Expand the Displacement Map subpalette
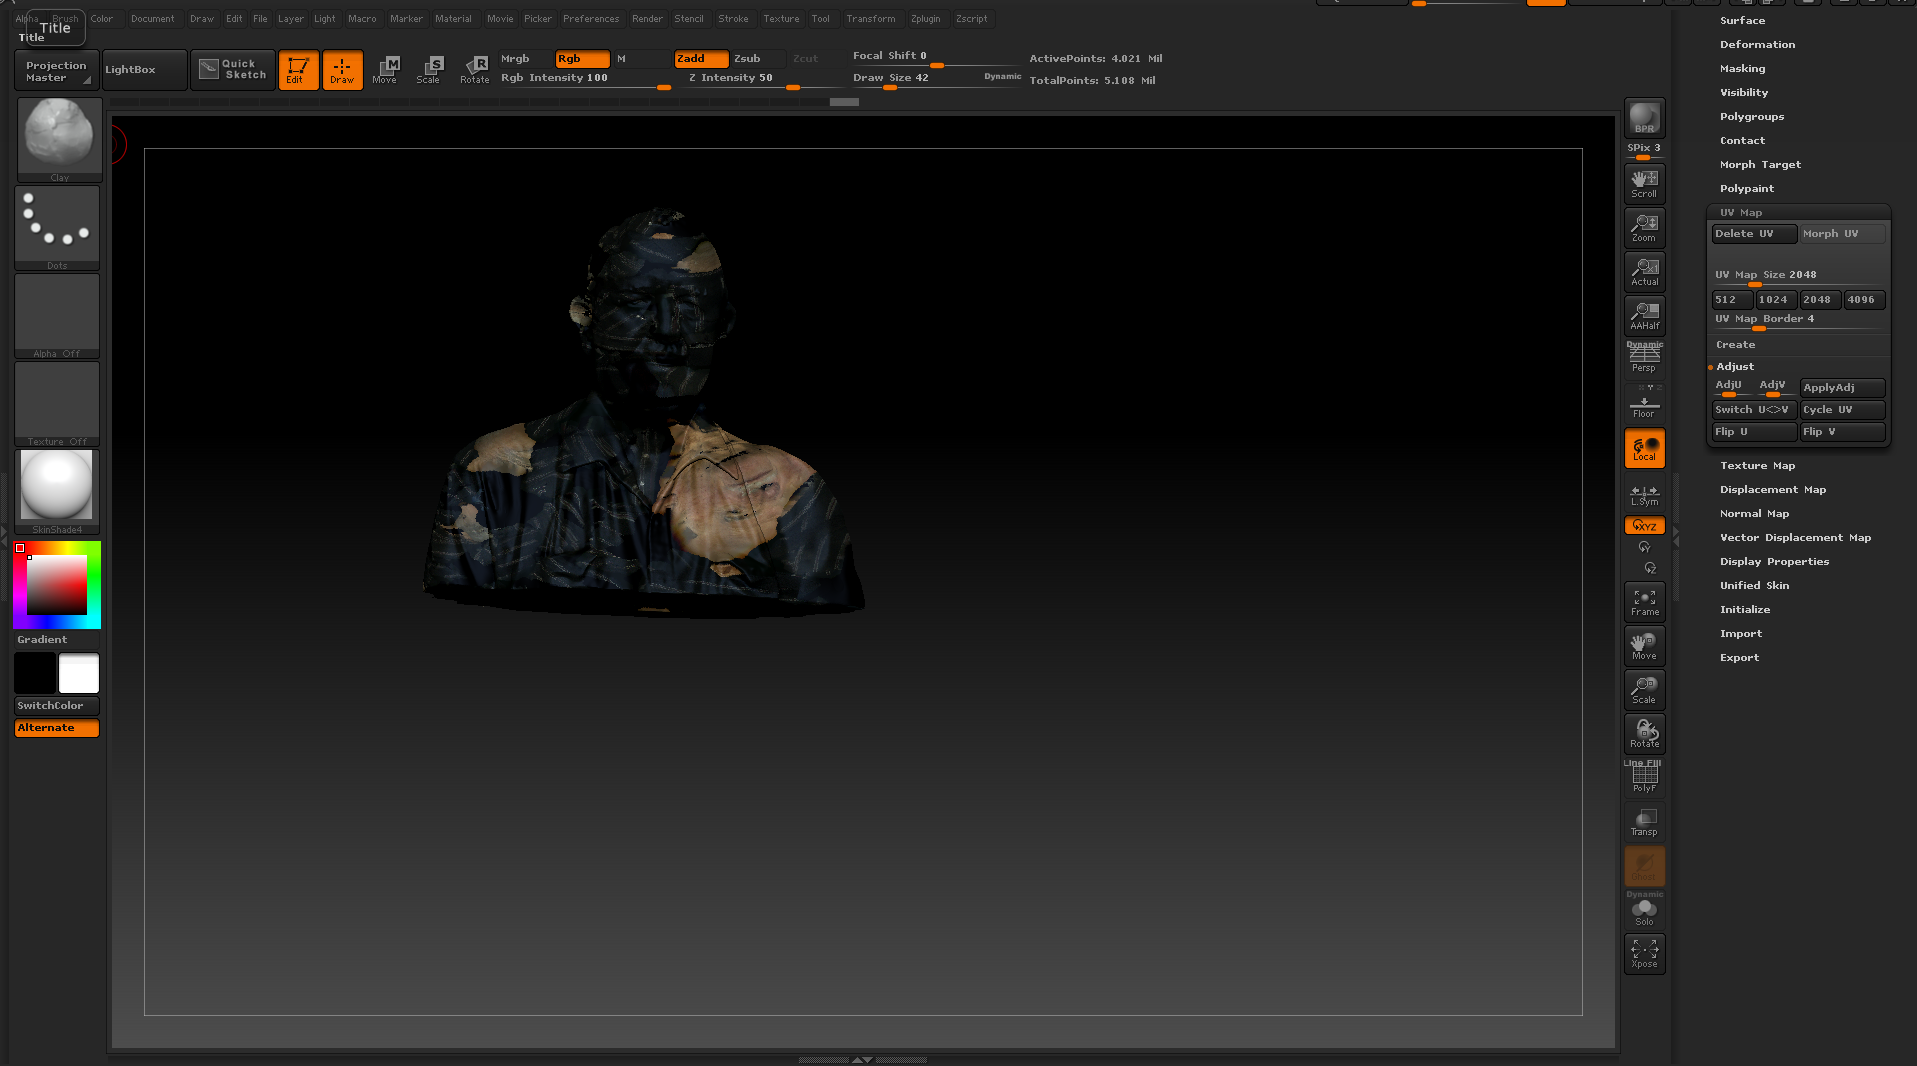Screen dimensions: 1917x1066 click(x=1772, y=490)
